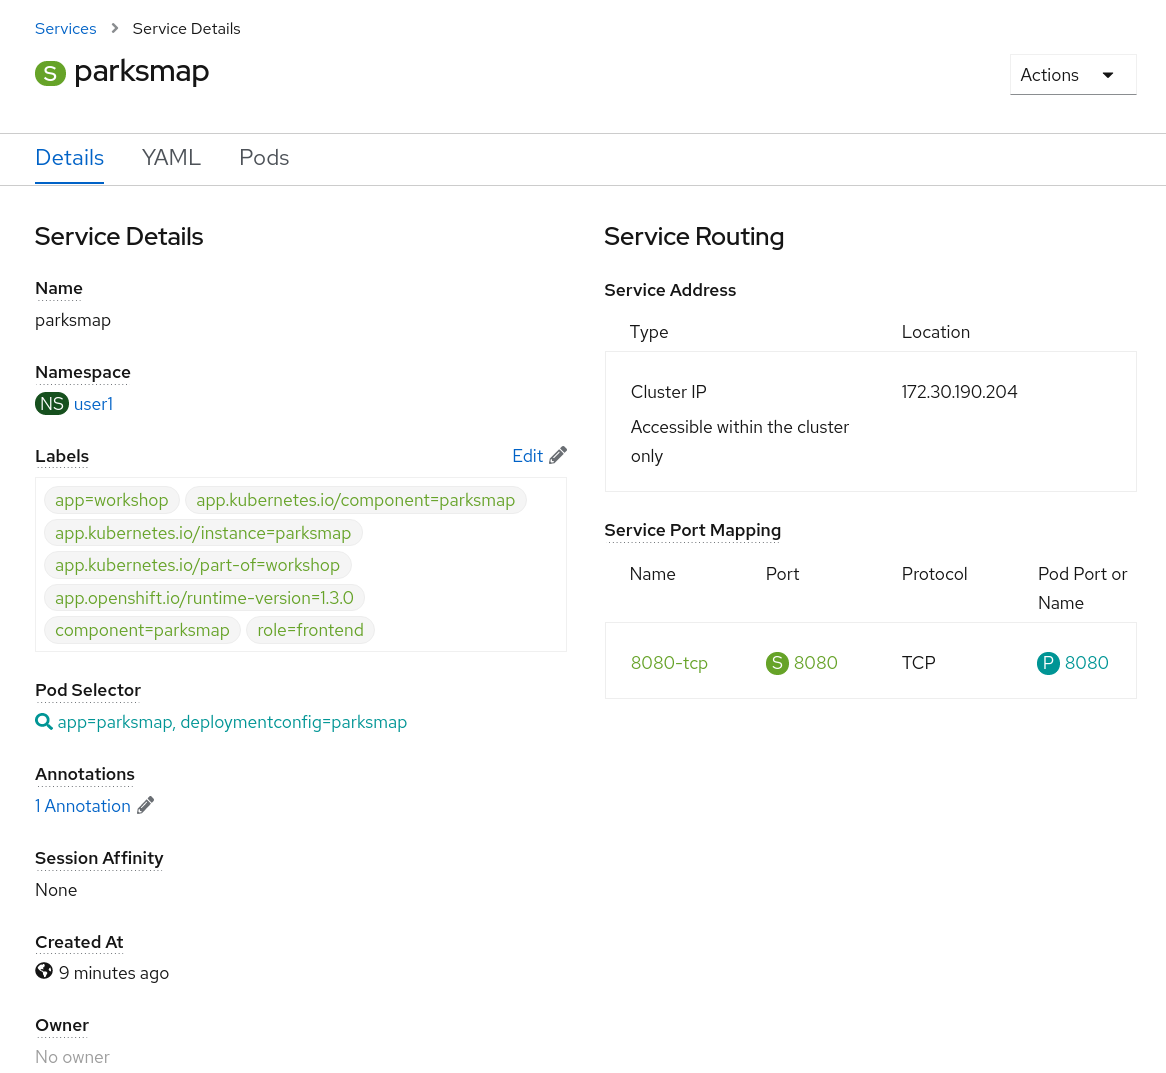Click the Actions dropdown caret arrow

(x=1108, y=74)
